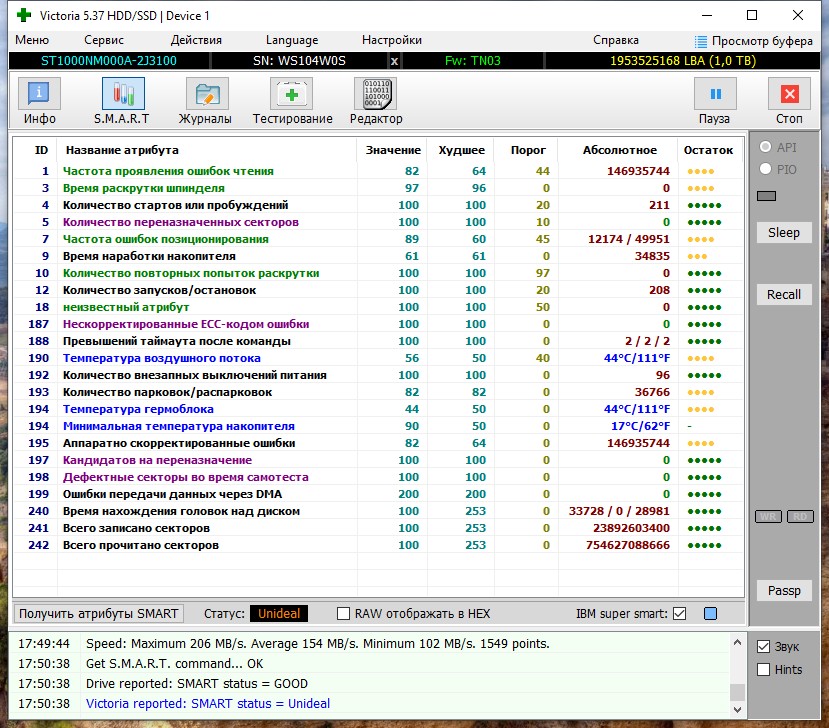Click the blue color square near IBM super smart

coord(711,613)
